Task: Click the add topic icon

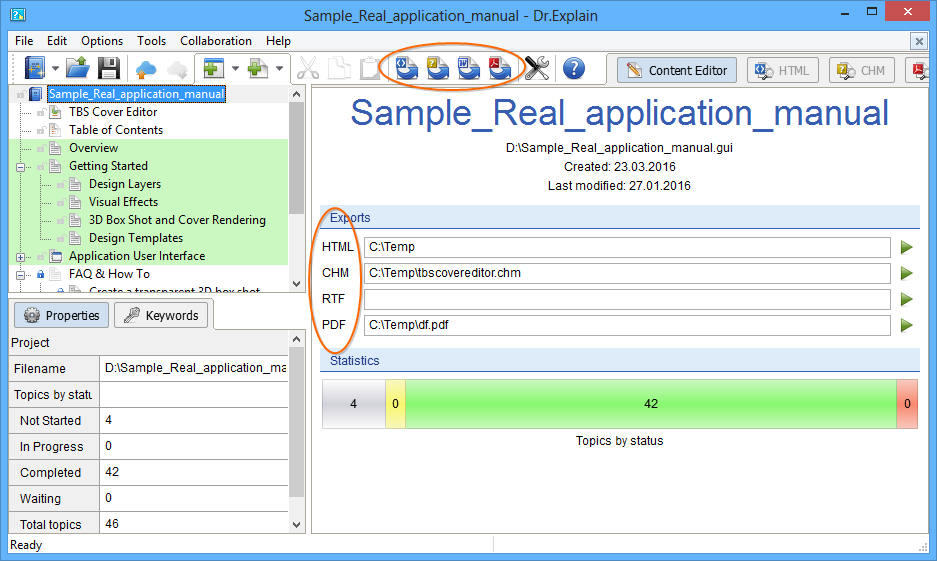Action: coord(213,68)
